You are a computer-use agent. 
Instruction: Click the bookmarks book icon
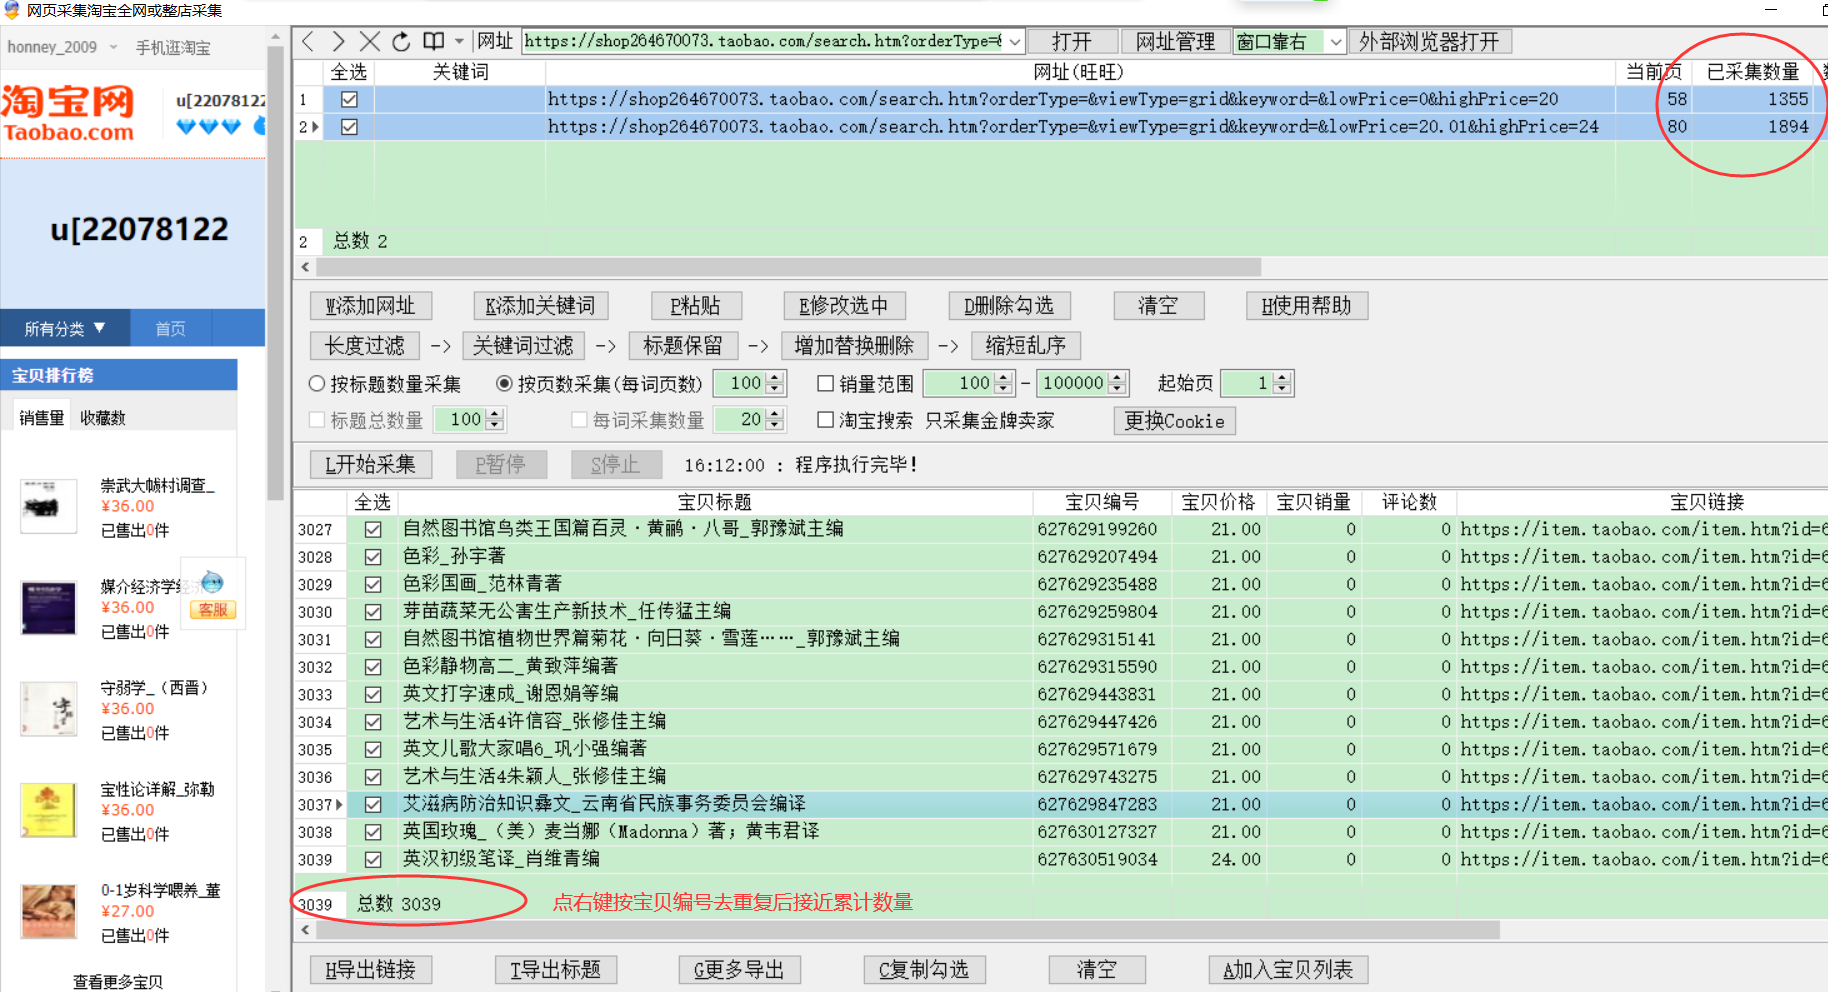[433, 41]
